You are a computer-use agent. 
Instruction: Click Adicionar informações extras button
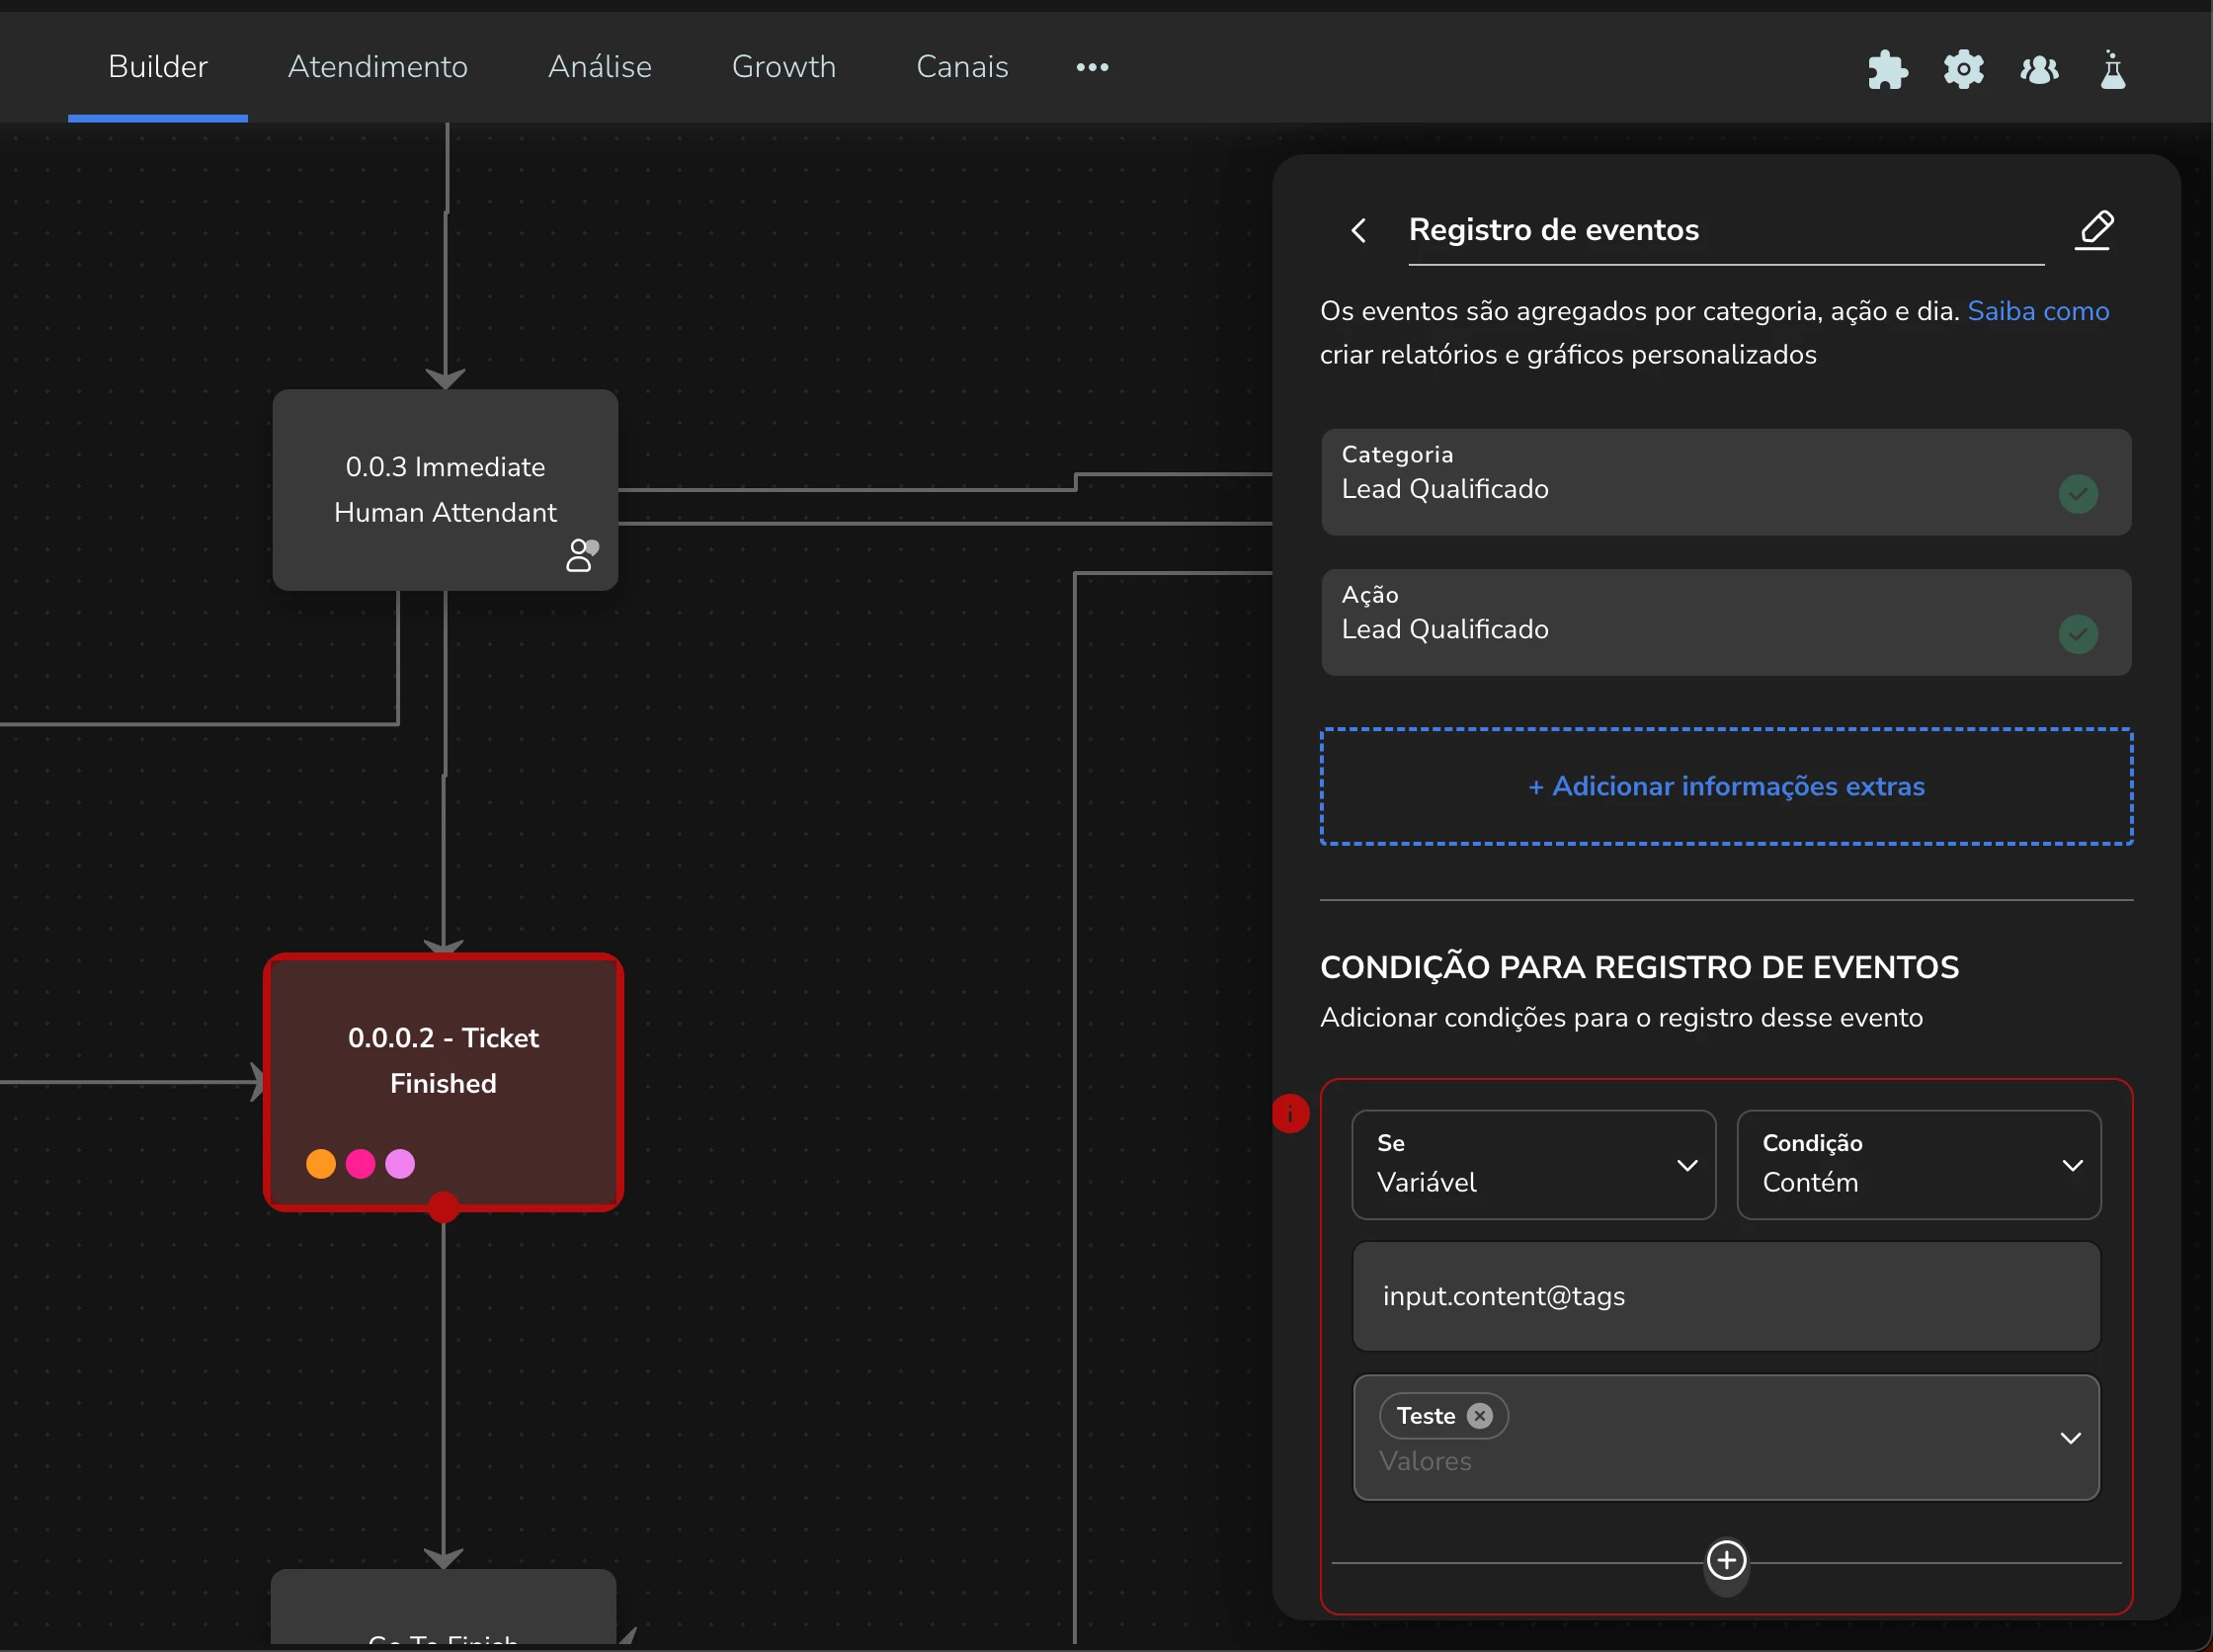tap(1726, 786)
